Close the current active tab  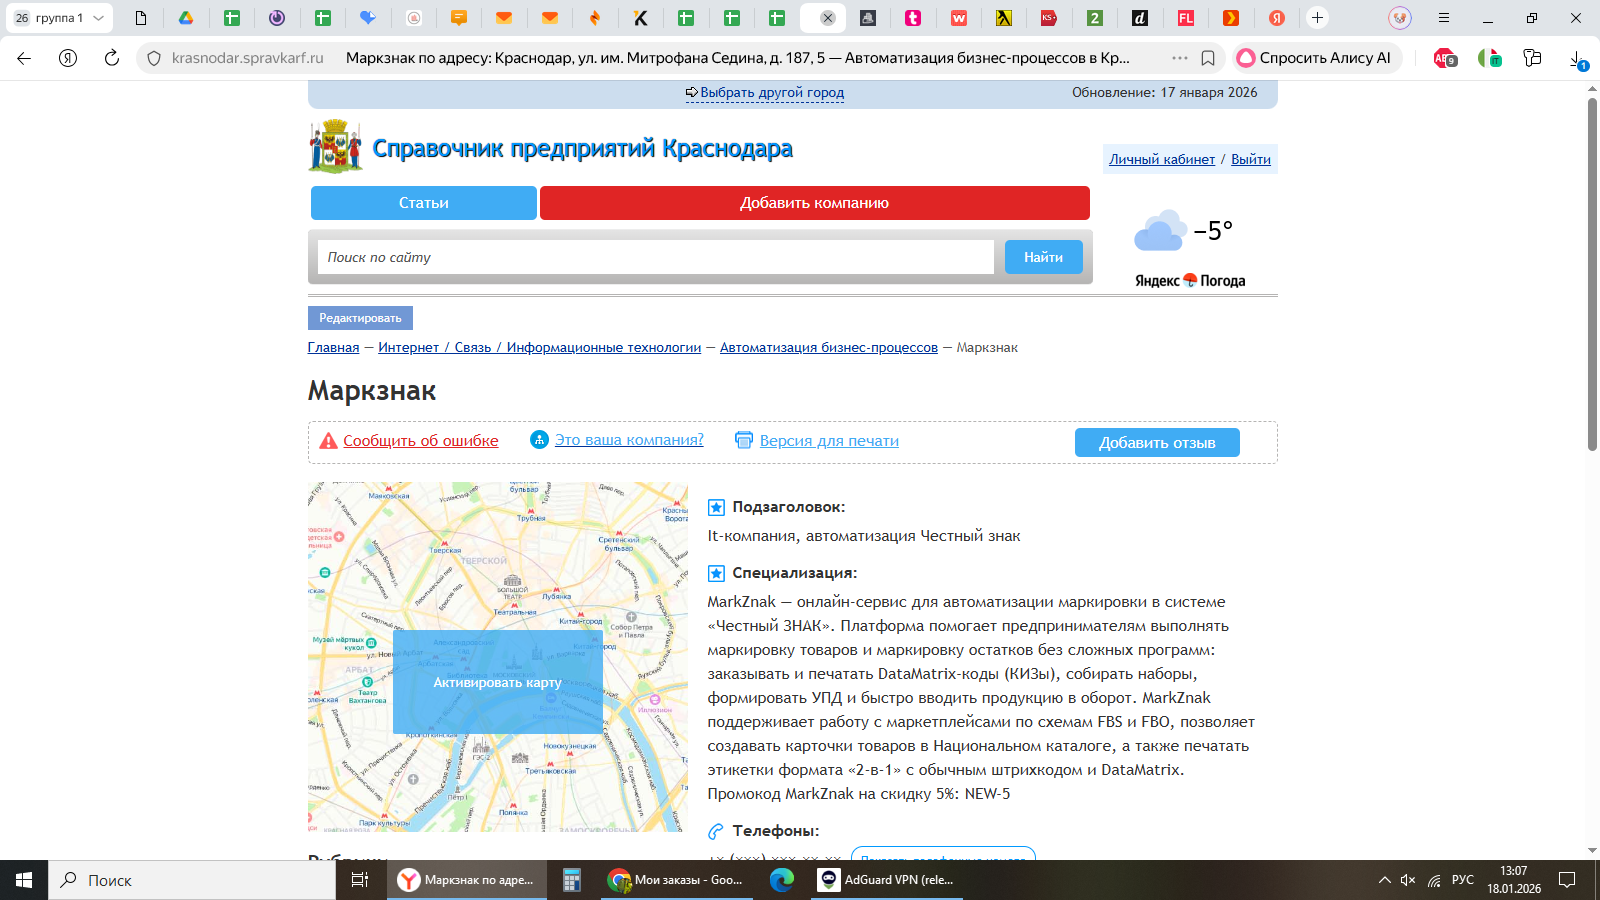tap(828, 18)
